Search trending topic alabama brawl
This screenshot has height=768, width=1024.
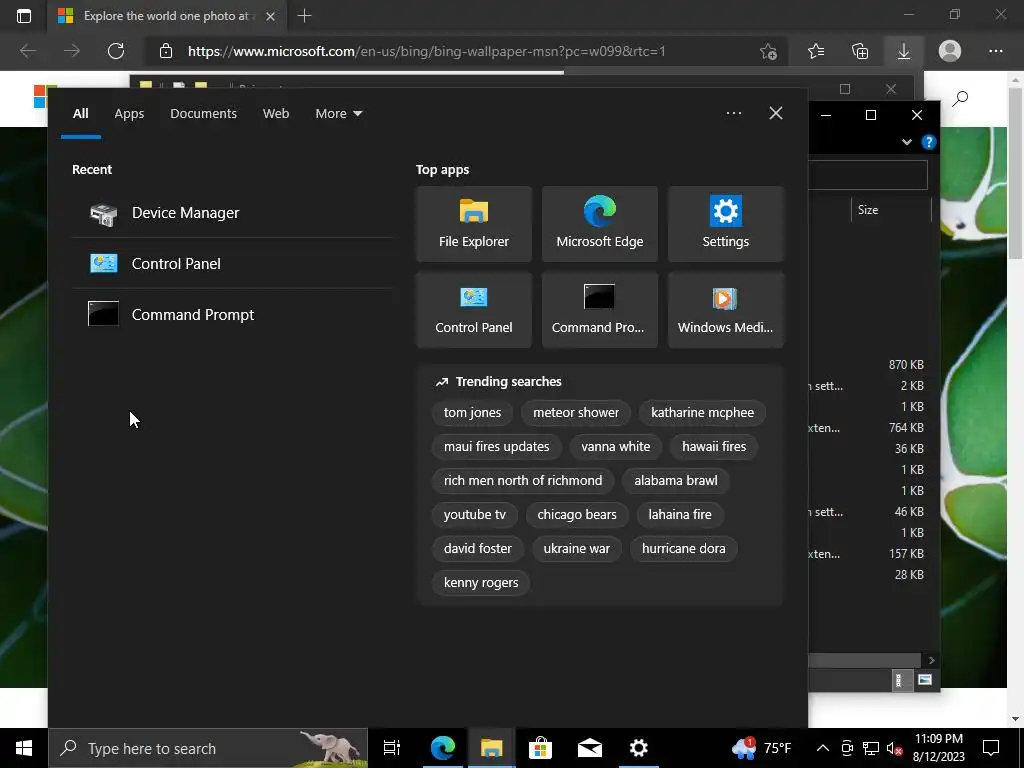(675, 481)
